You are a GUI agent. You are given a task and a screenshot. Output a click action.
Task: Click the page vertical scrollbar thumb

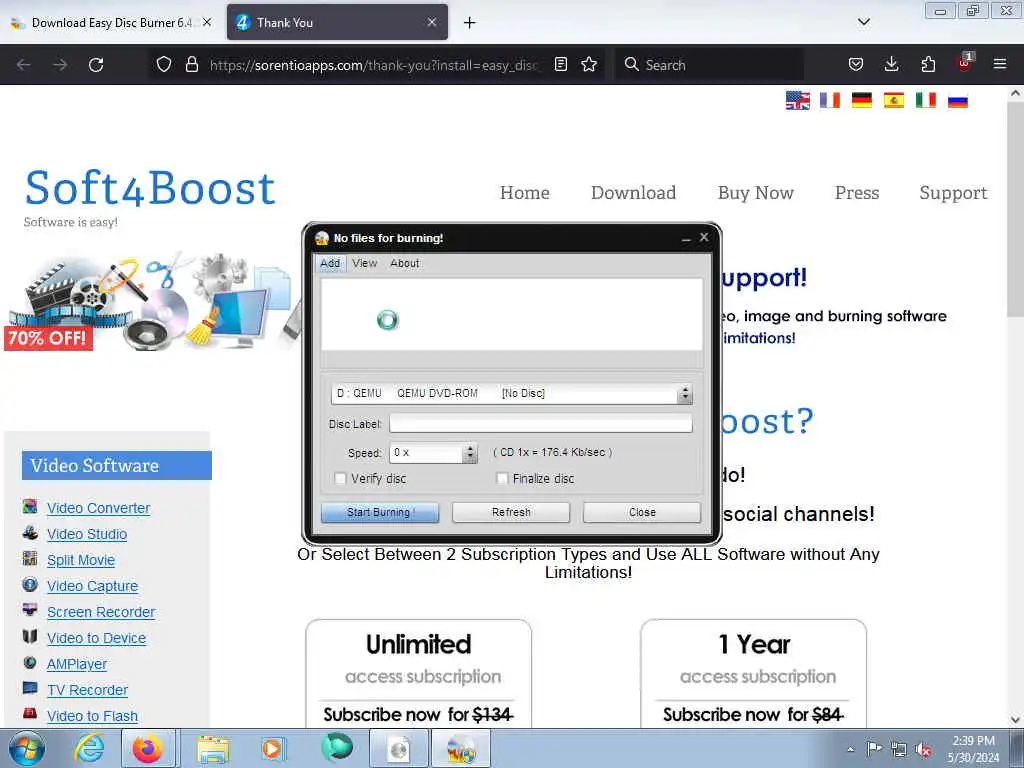click(x=1015, y=209)
